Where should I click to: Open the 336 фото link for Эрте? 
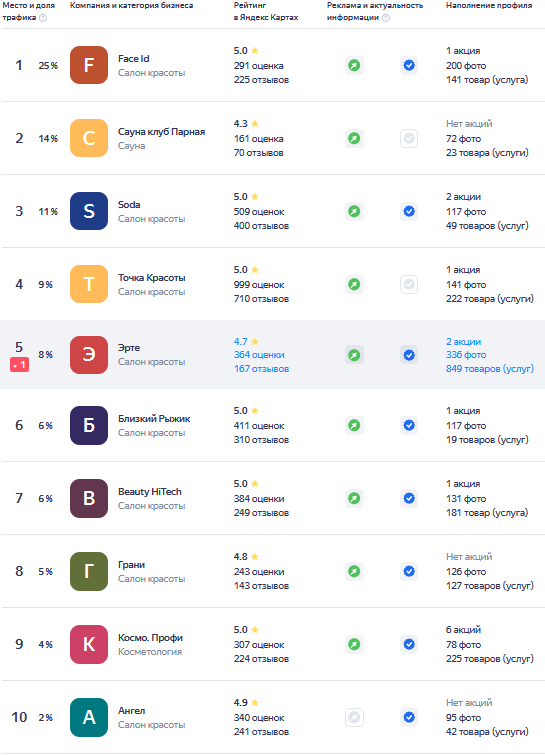[x=466, y=355]
